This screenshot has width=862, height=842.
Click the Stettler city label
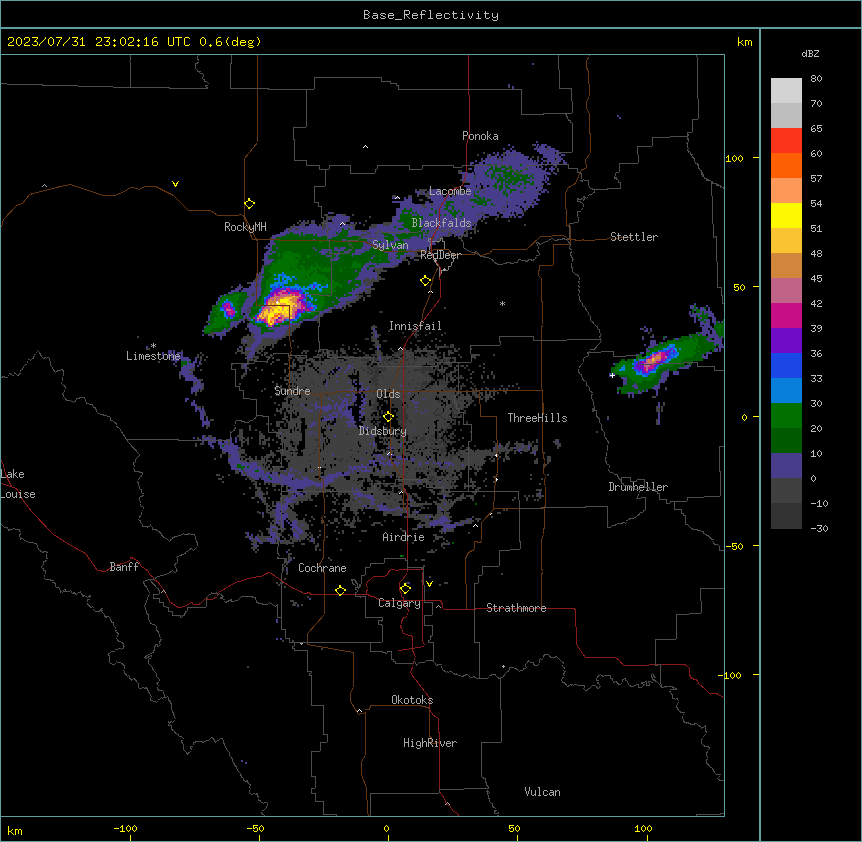pyautogui.click(x=634, y=237)
